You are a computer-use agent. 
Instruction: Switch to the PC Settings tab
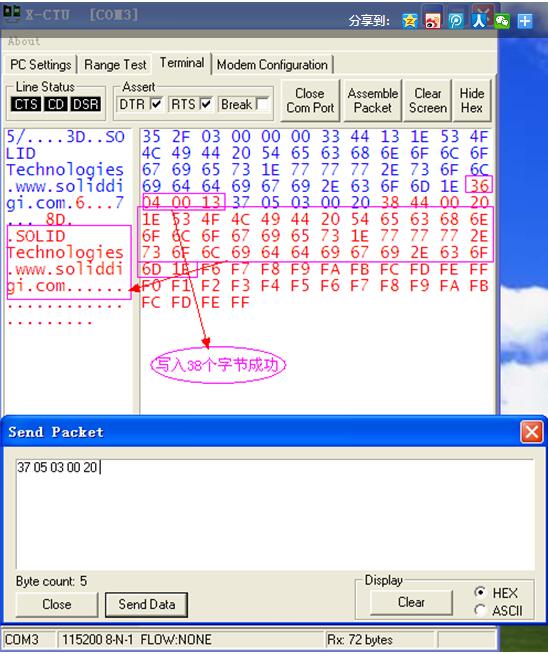(x=40, y=65)
